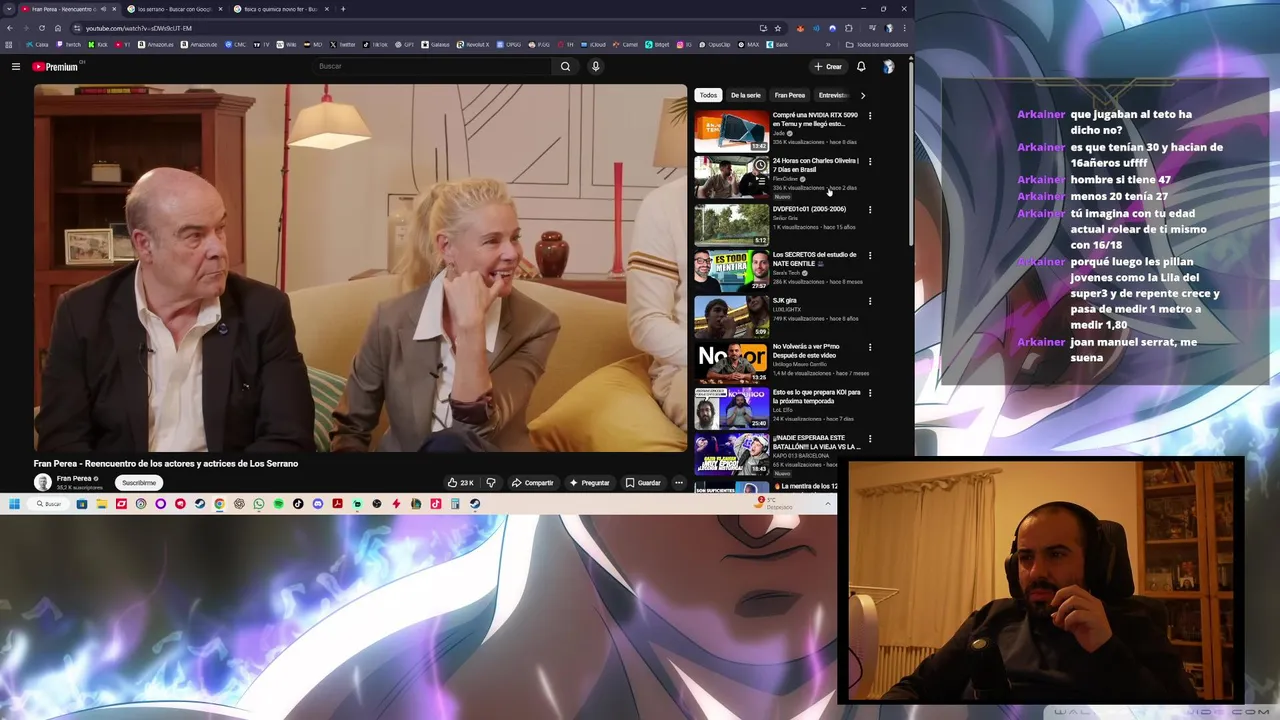Open browser home page icon
Image resolution: width=1280 pixels, height=720 pixels.
(57, 28)
